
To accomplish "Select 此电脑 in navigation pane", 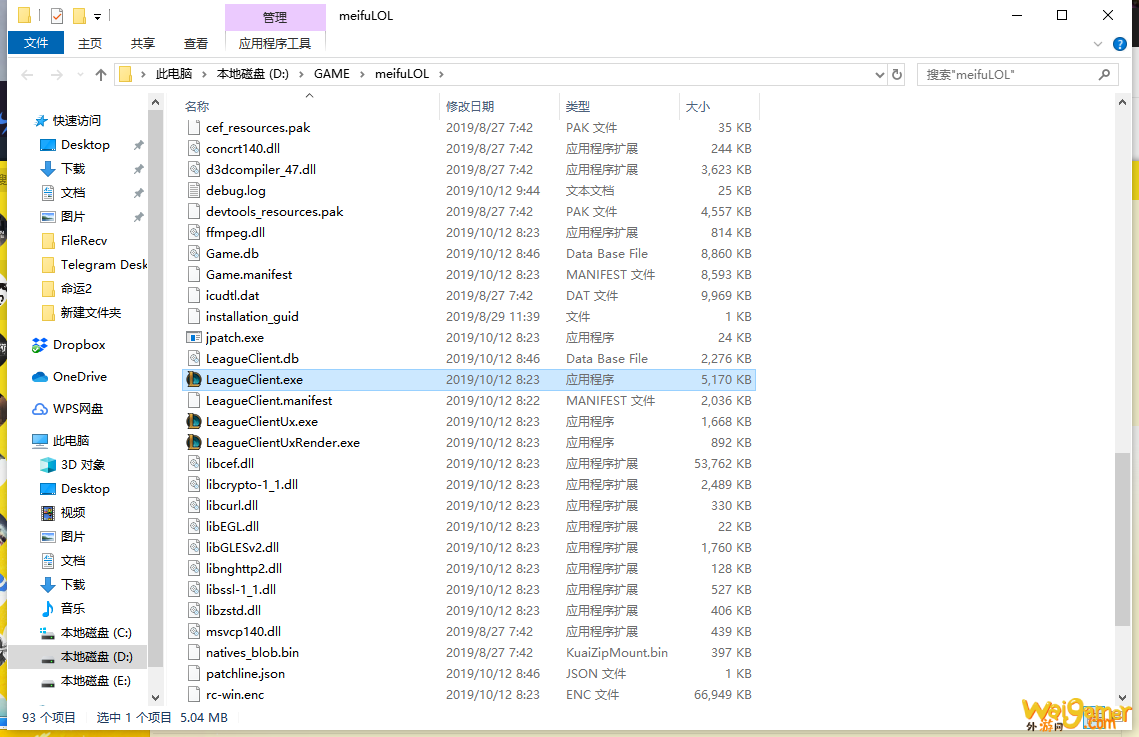I will click(70, 441).
